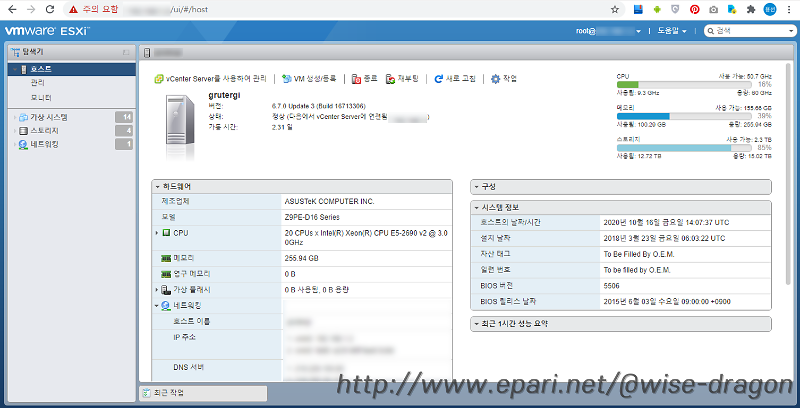
Task: Click the Z9PE-D16 Series model value
Action: click(x=312, y=217)
